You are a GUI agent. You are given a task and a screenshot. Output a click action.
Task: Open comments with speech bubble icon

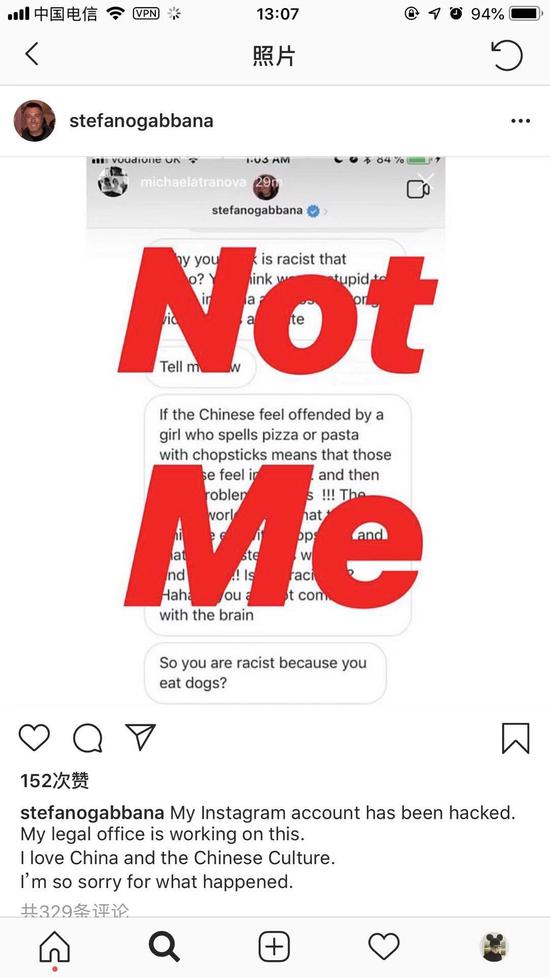[88, 738]
